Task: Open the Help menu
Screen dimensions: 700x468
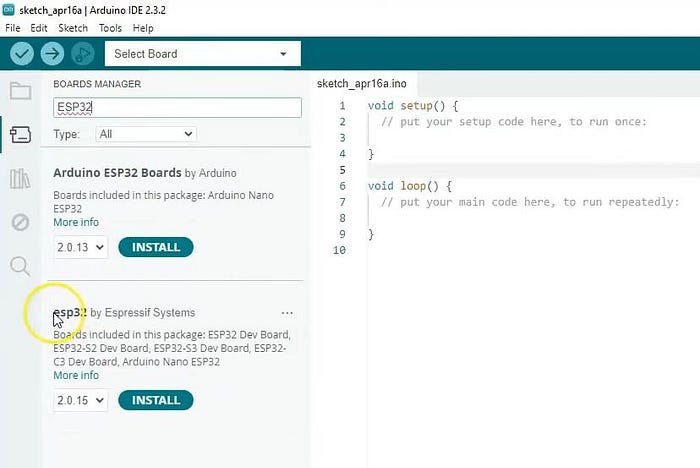Action: tap(143, 28)
